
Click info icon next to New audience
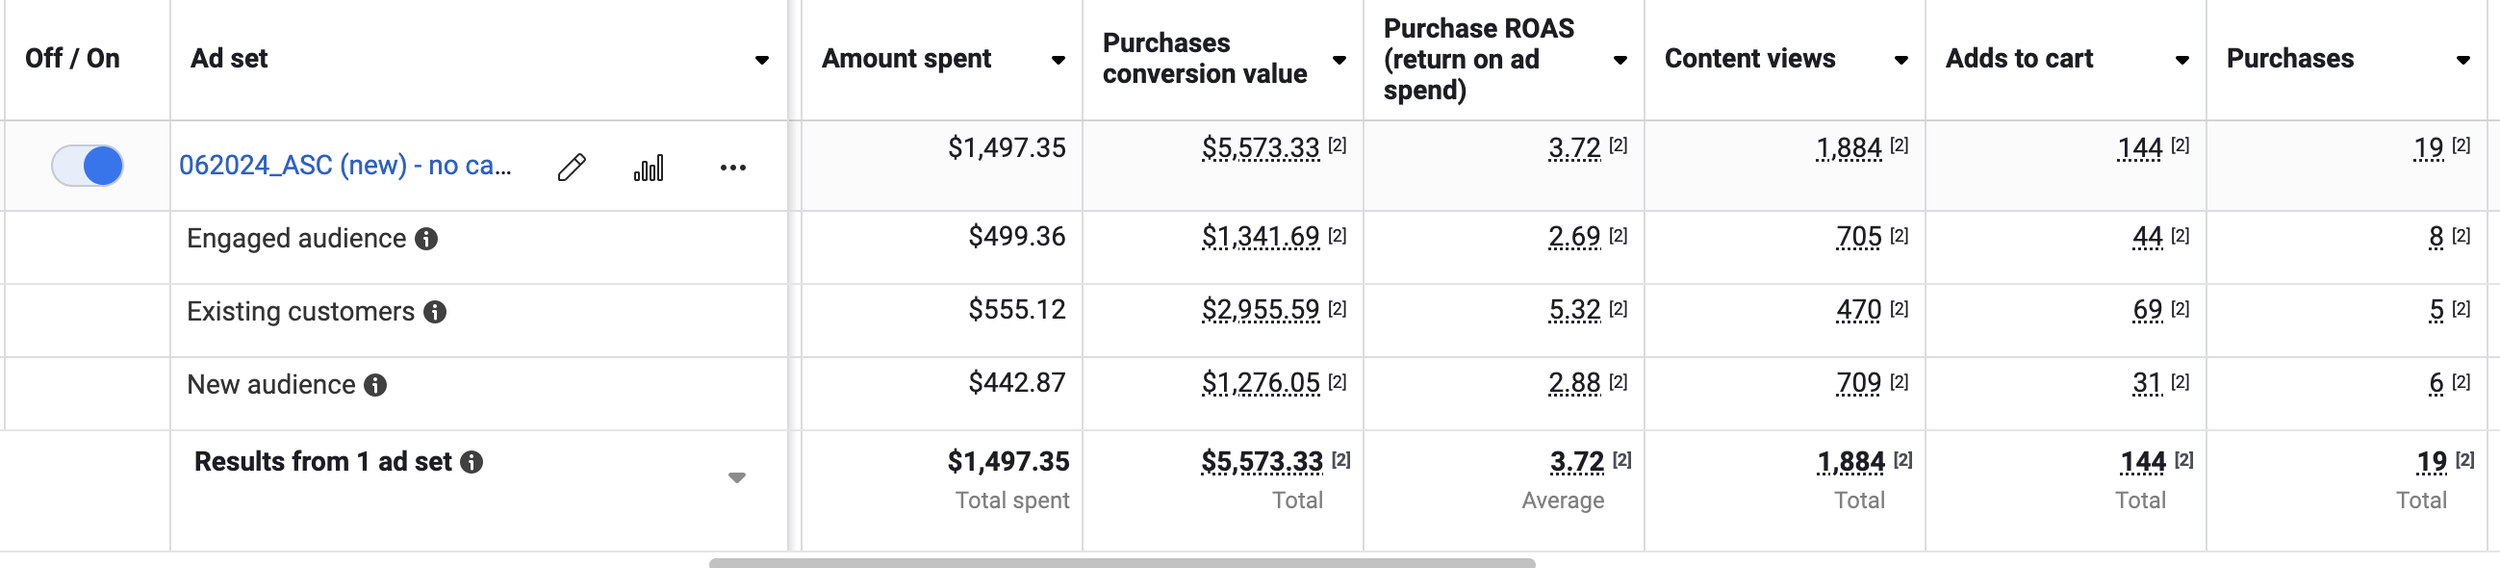click(375, 385)
